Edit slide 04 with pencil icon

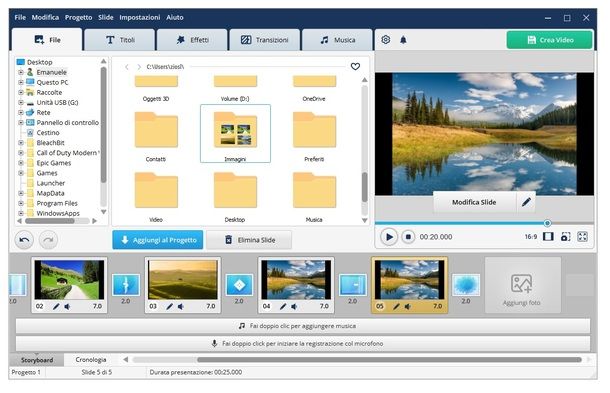(x=283, y=307)
